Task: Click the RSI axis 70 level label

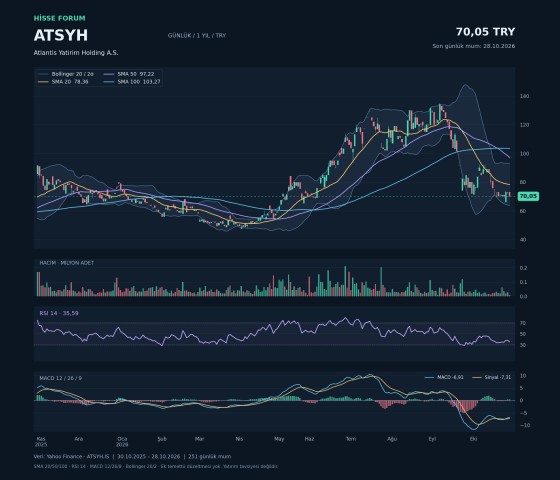Action: tap(523, 323)
